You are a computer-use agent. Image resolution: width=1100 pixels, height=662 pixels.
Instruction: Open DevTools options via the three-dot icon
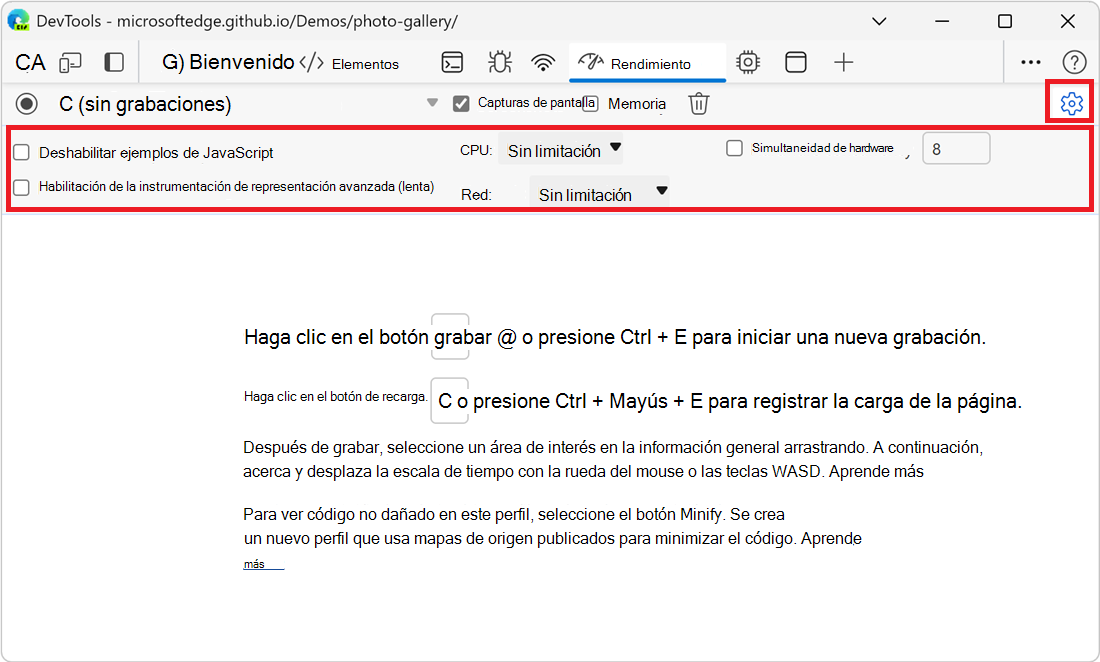coord(1030,61)
